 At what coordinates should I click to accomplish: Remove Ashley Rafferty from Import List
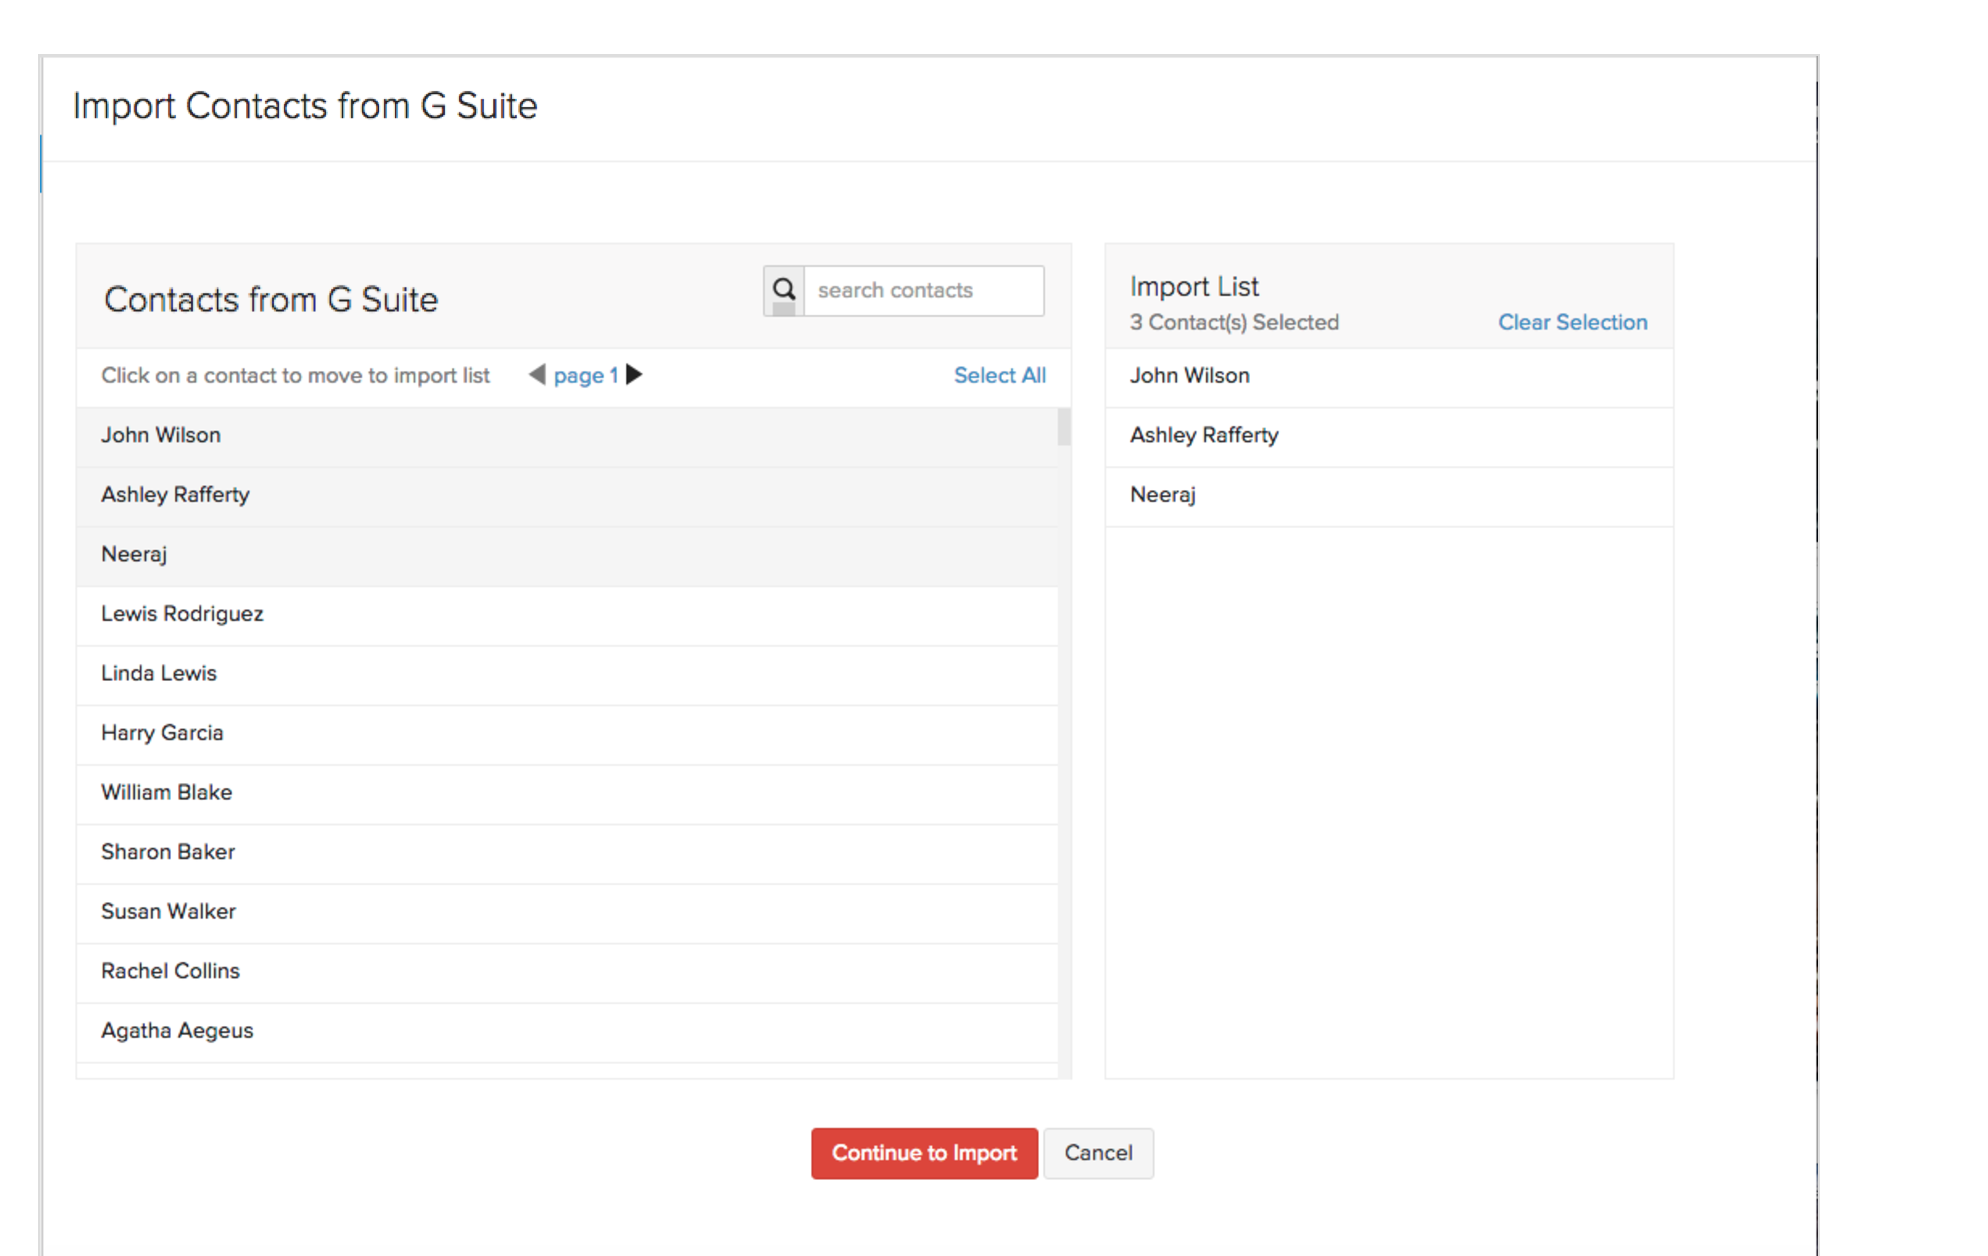click(1204, 435)
